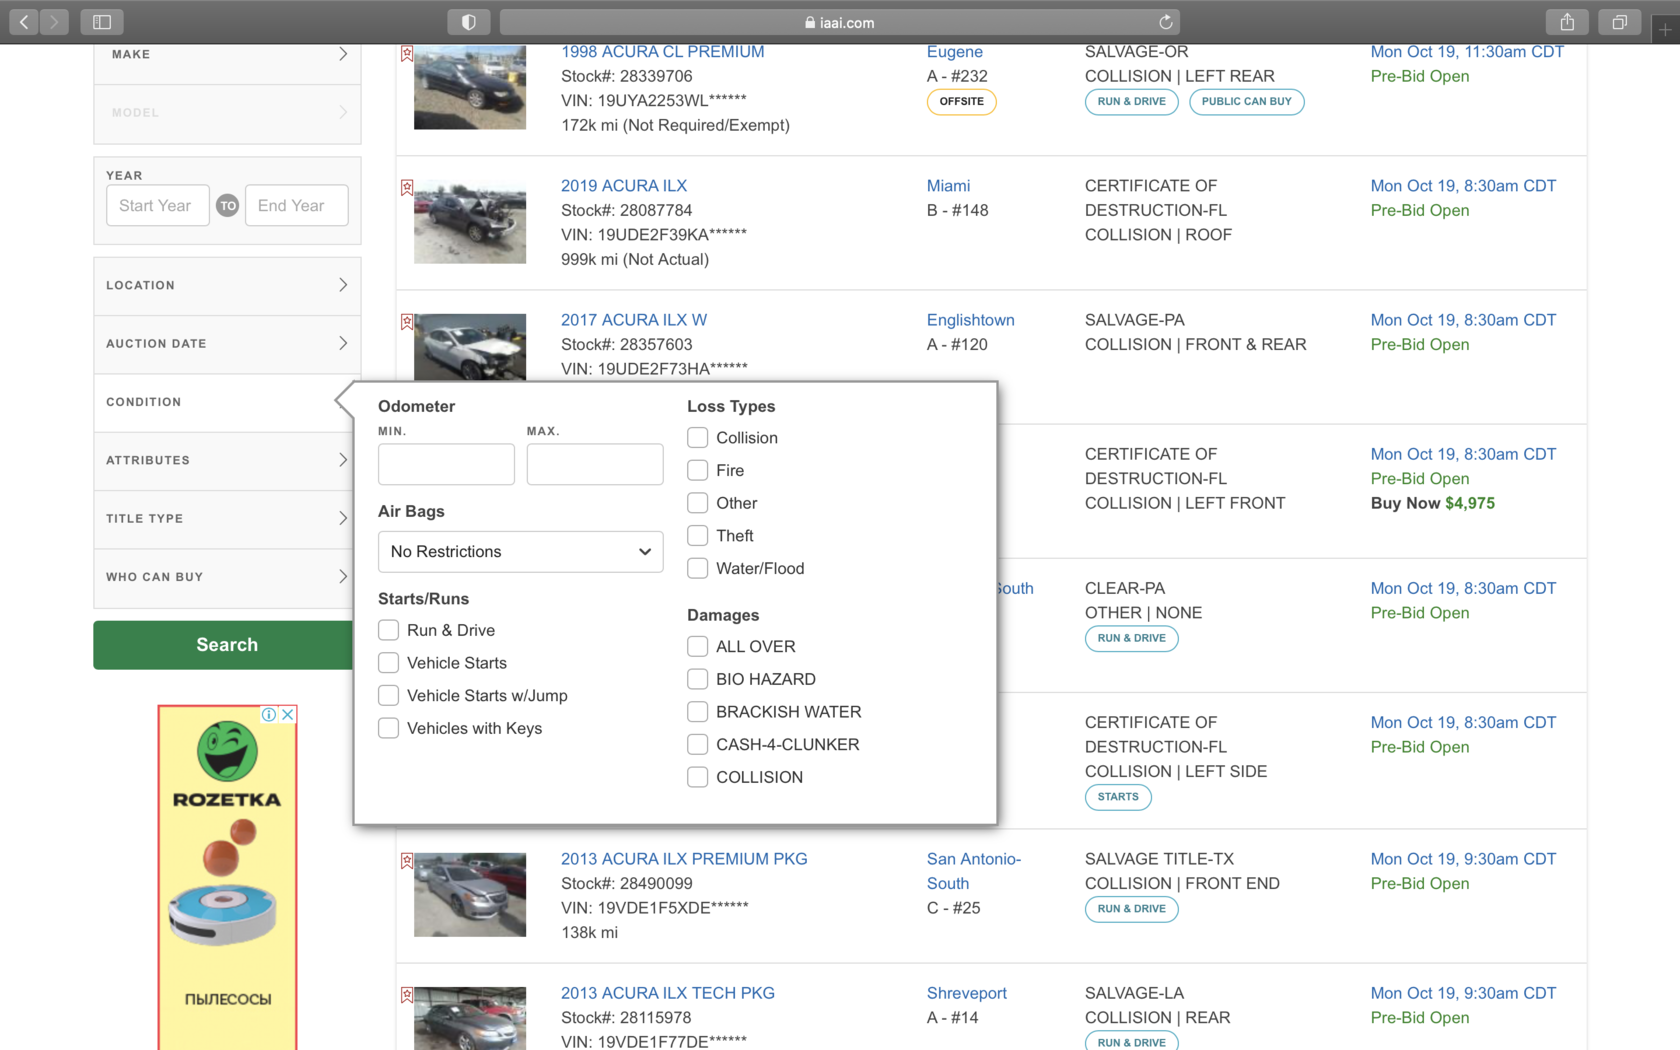
Task: Go back in Safari browser
Action: [24, 21]
